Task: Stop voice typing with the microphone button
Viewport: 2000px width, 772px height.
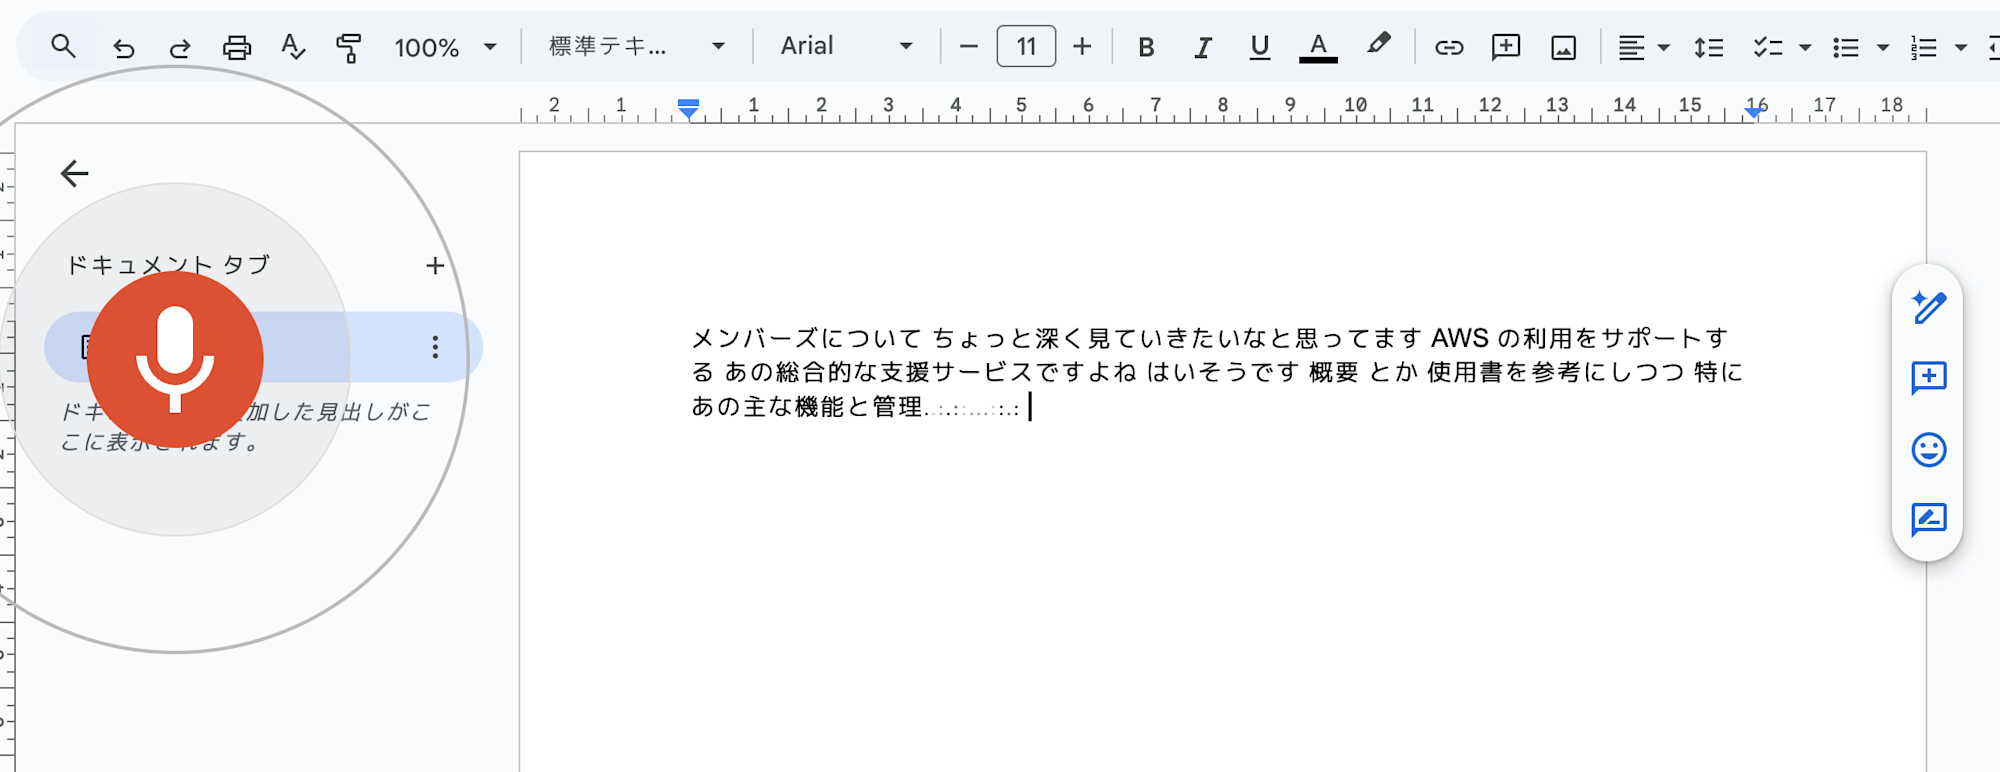Action: 175,360
